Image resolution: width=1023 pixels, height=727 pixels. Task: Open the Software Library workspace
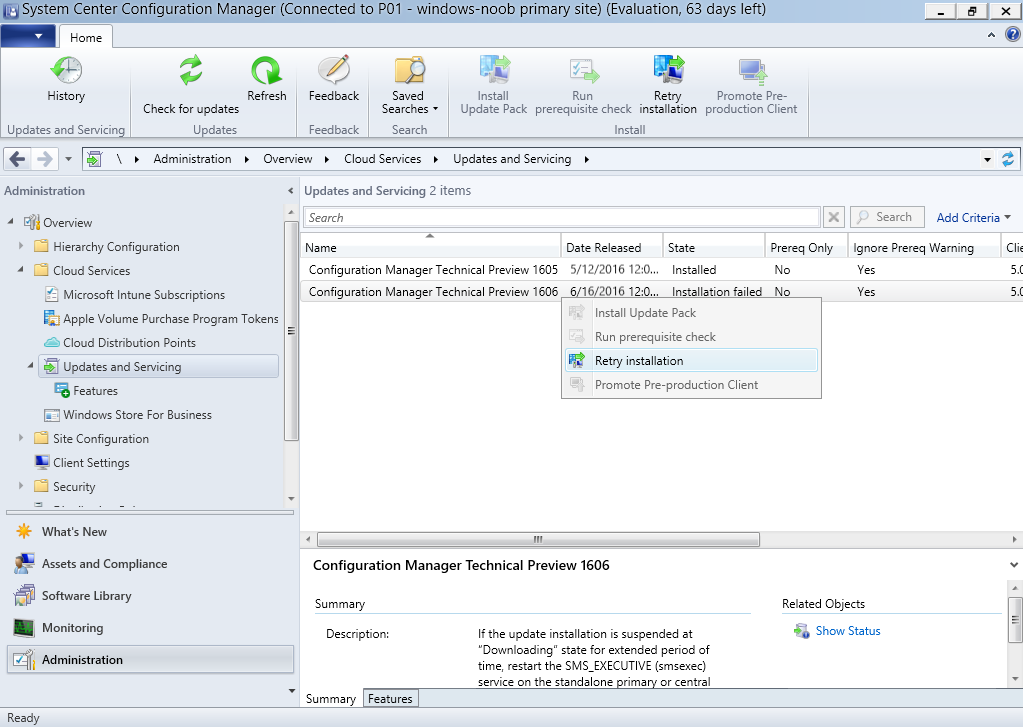click(x=150, y=596)
